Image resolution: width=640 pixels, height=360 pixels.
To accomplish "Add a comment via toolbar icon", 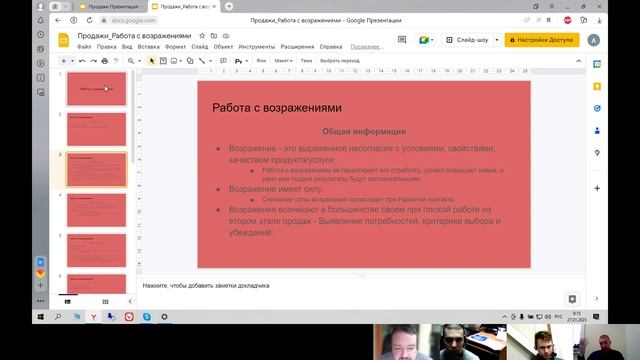I will pyautogui.click(x=223, y=61).
